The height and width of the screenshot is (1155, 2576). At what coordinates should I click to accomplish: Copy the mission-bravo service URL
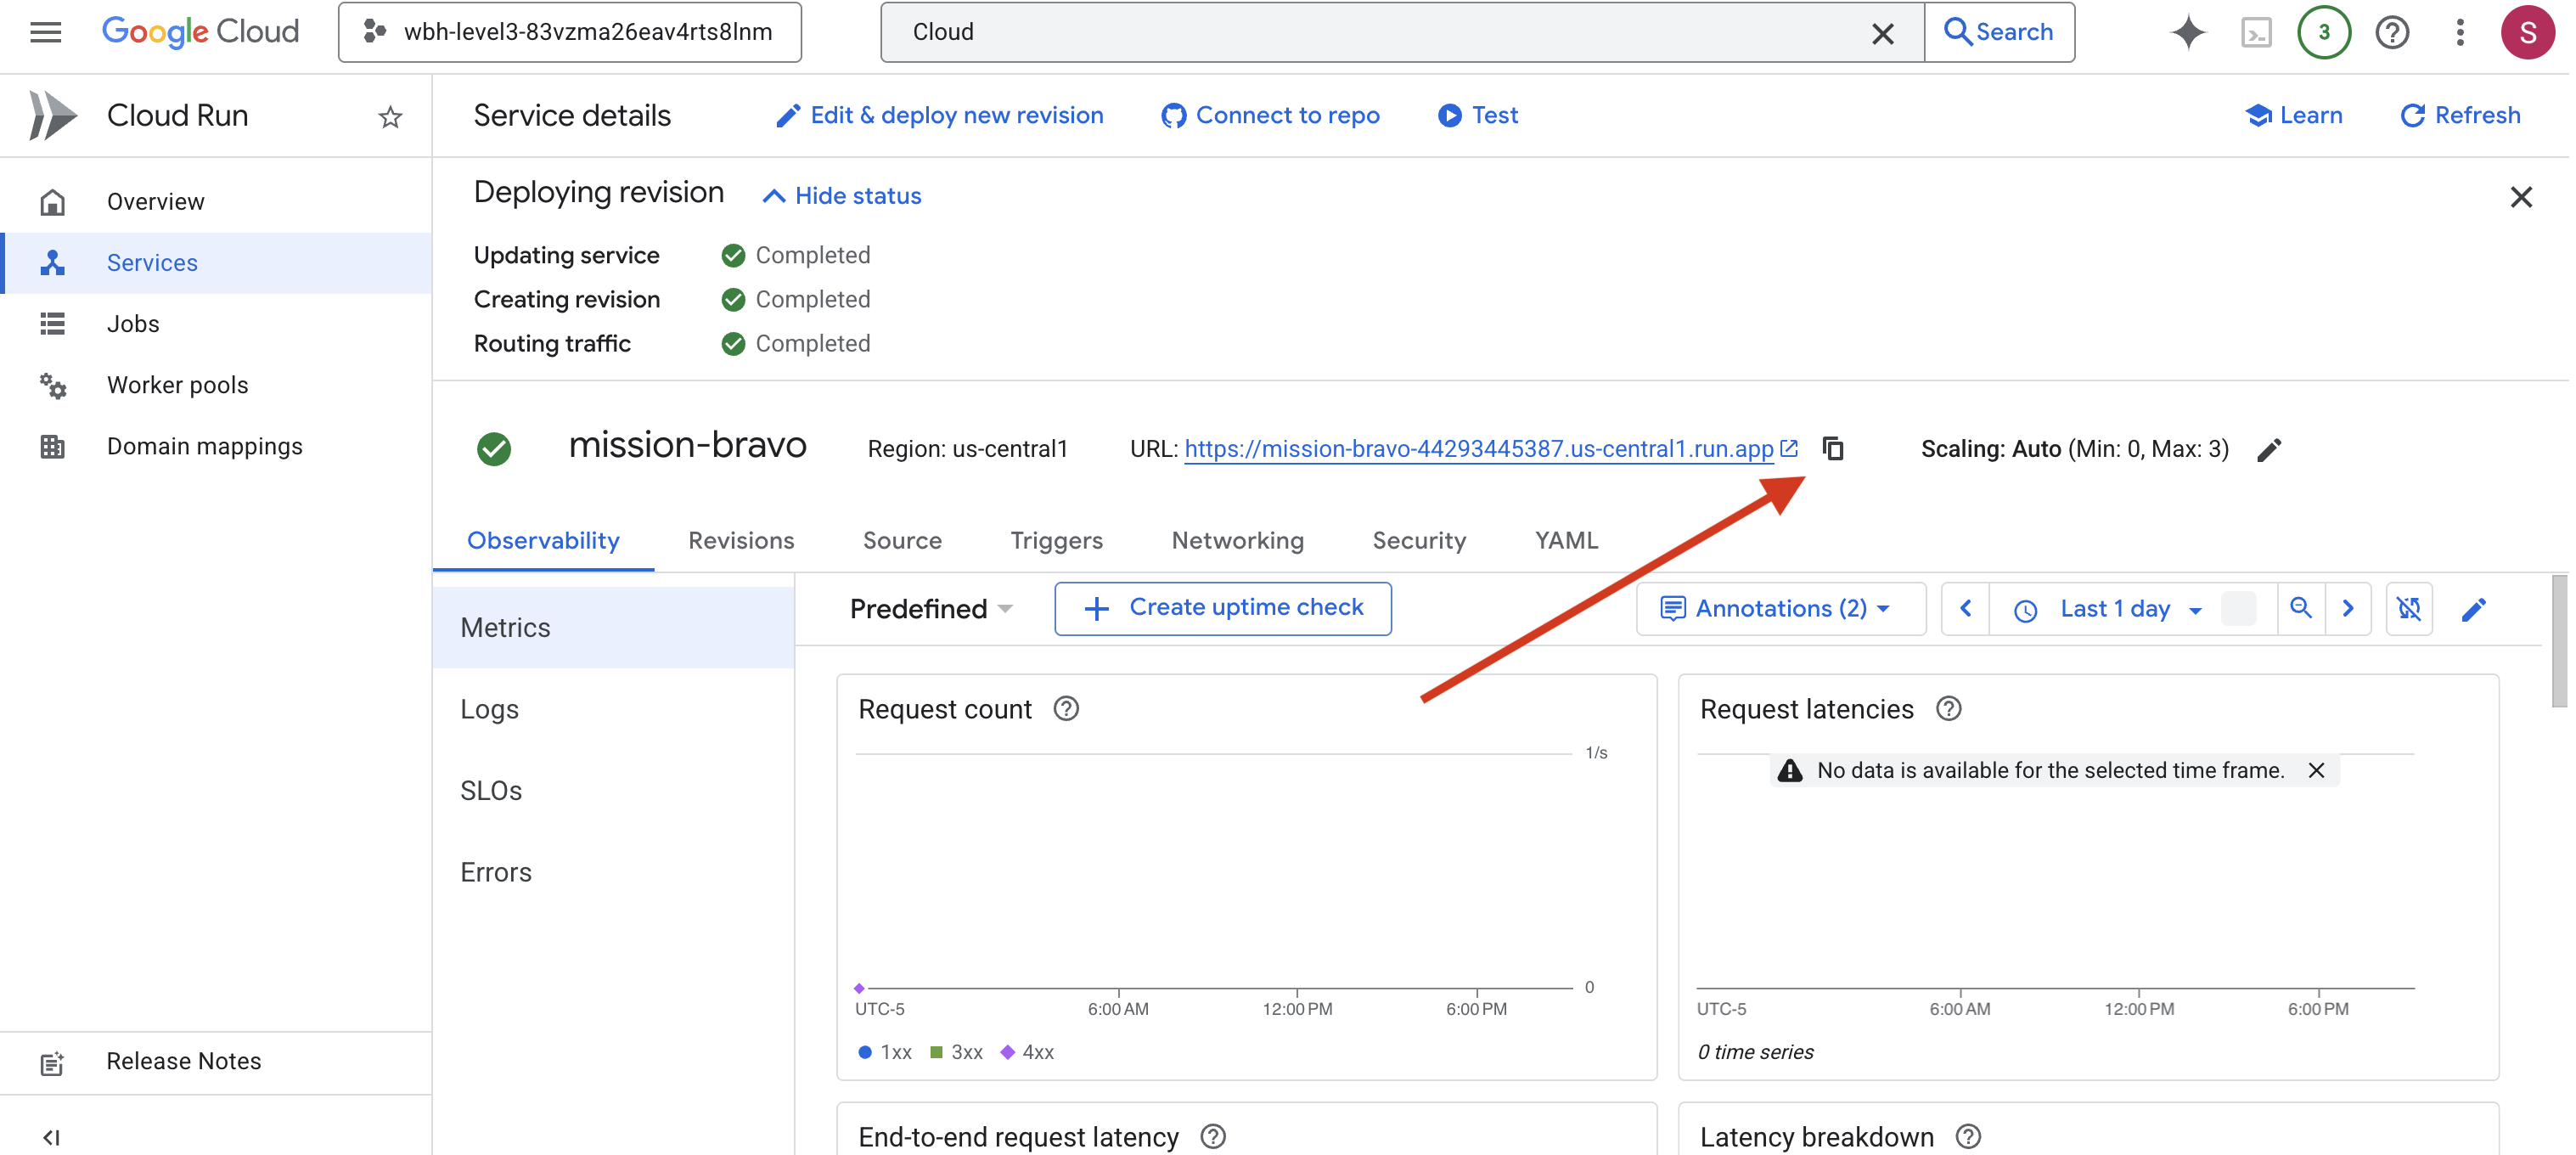[1832, 449]
